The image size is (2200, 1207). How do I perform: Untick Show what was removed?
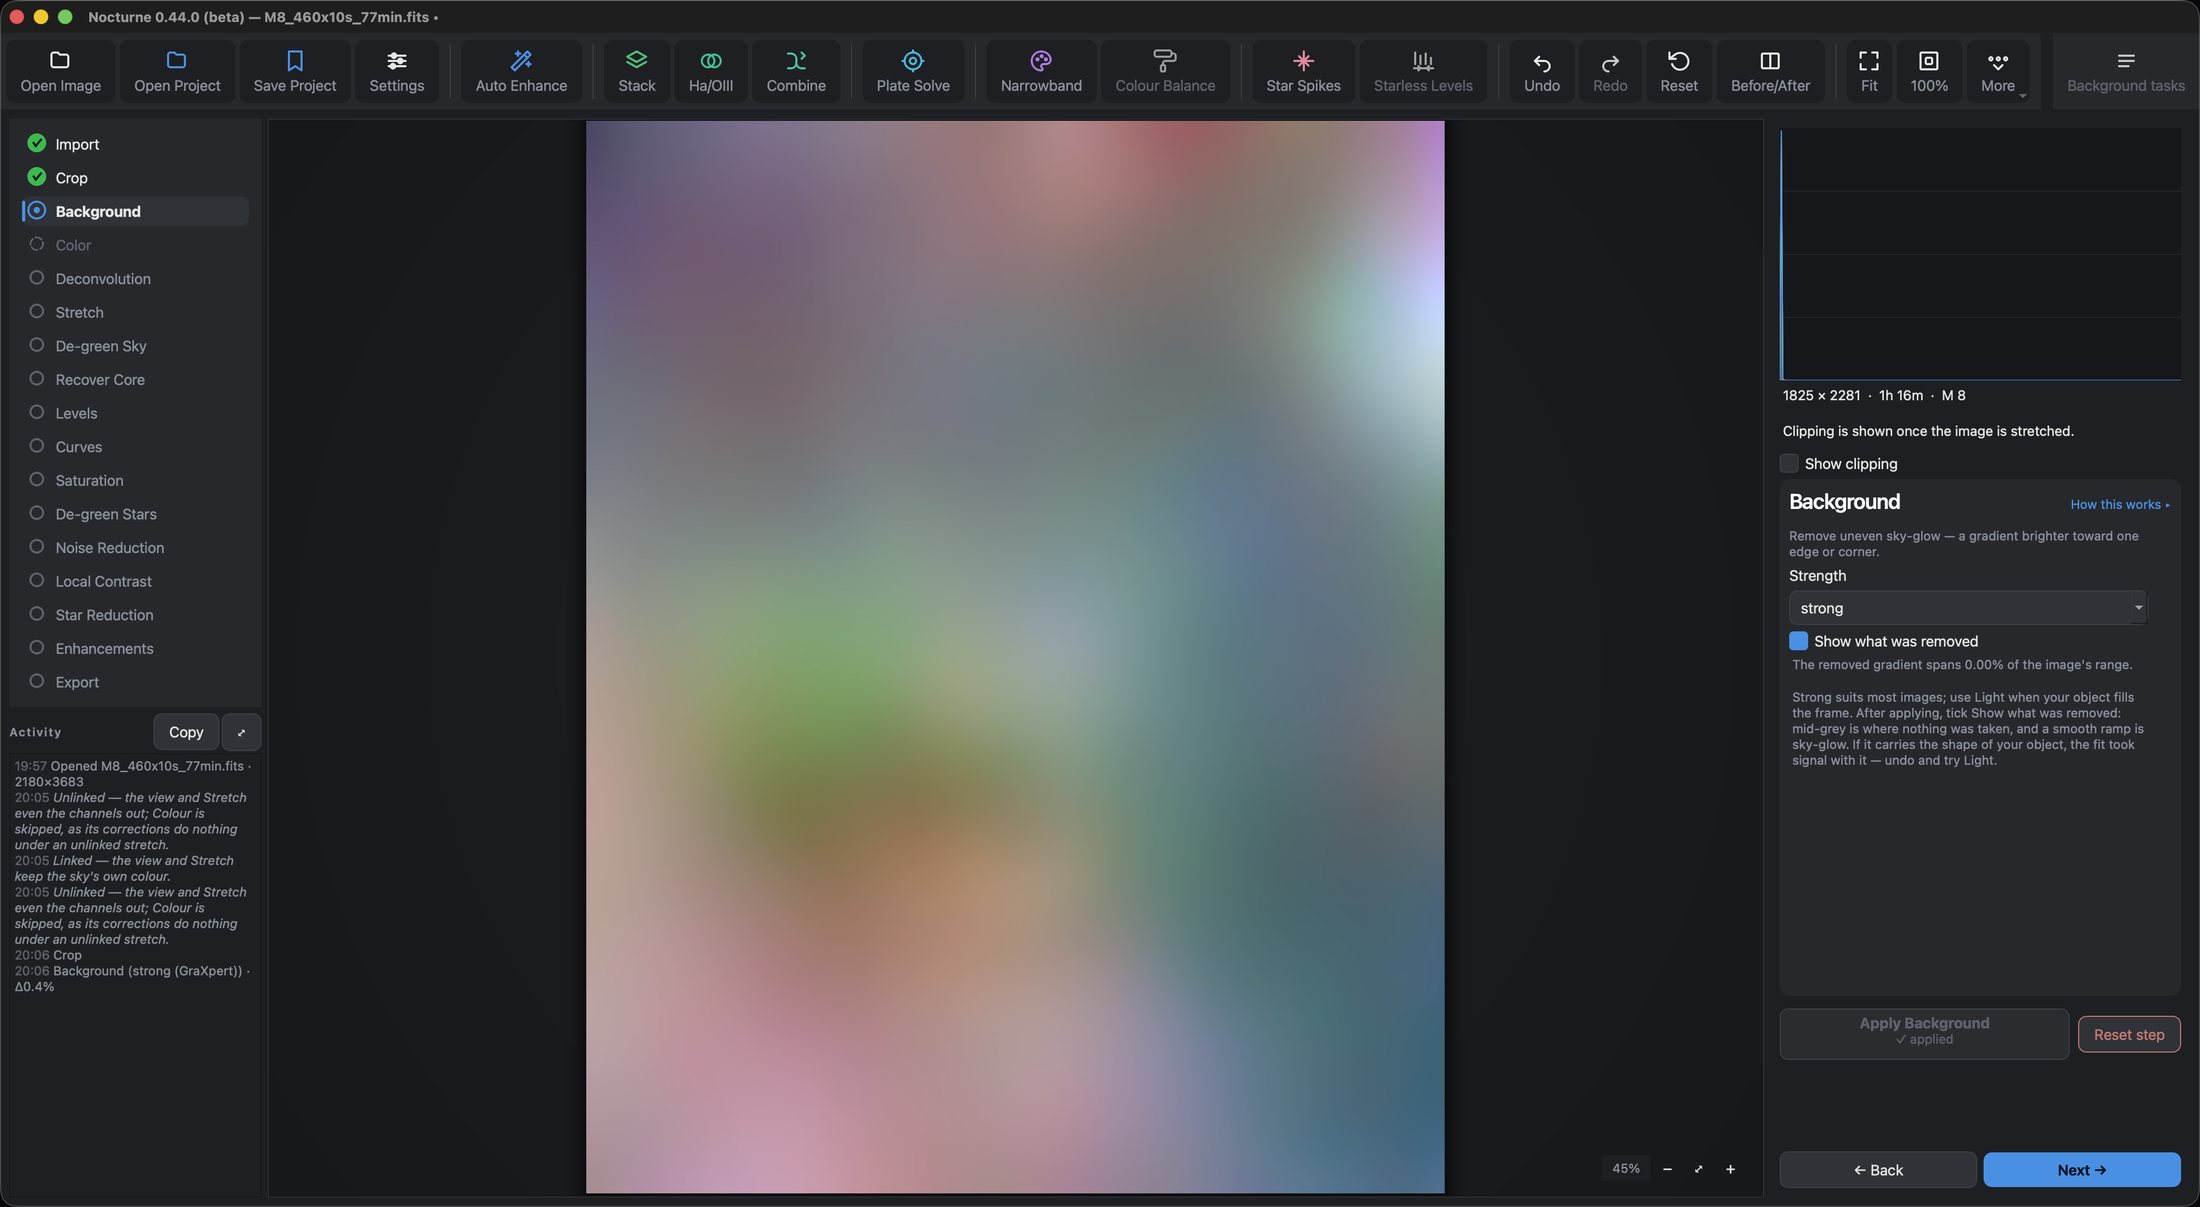1798,641
